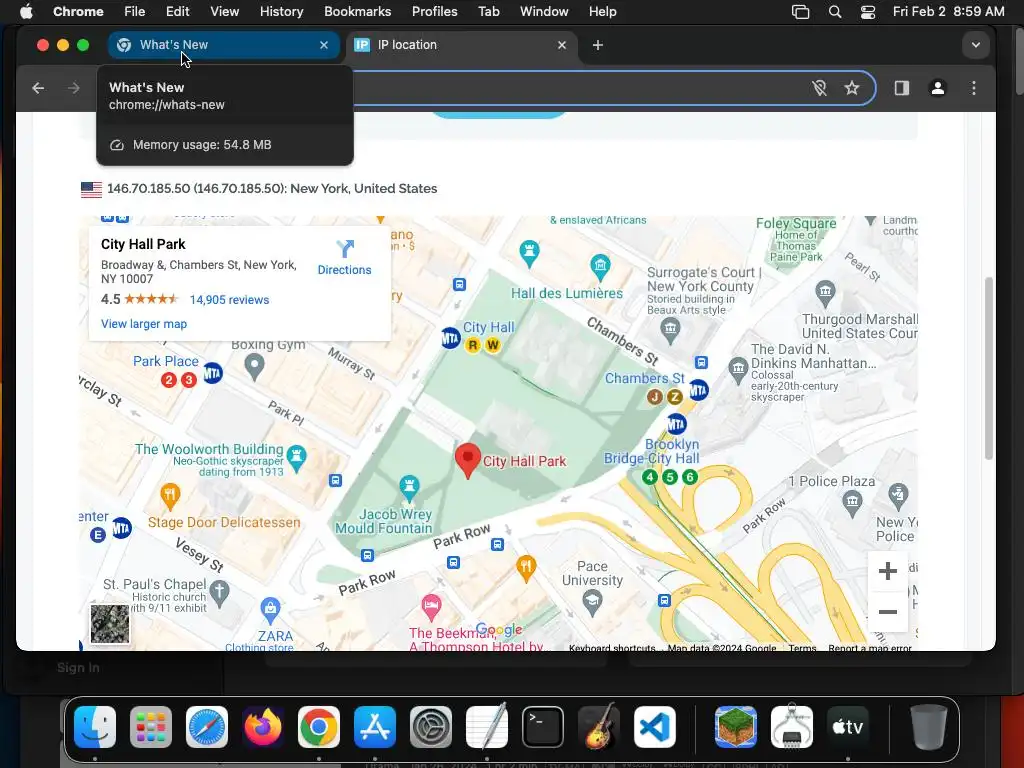
Task: Open the tab search dropdown chevron
Action: click(x=976, y=45)
